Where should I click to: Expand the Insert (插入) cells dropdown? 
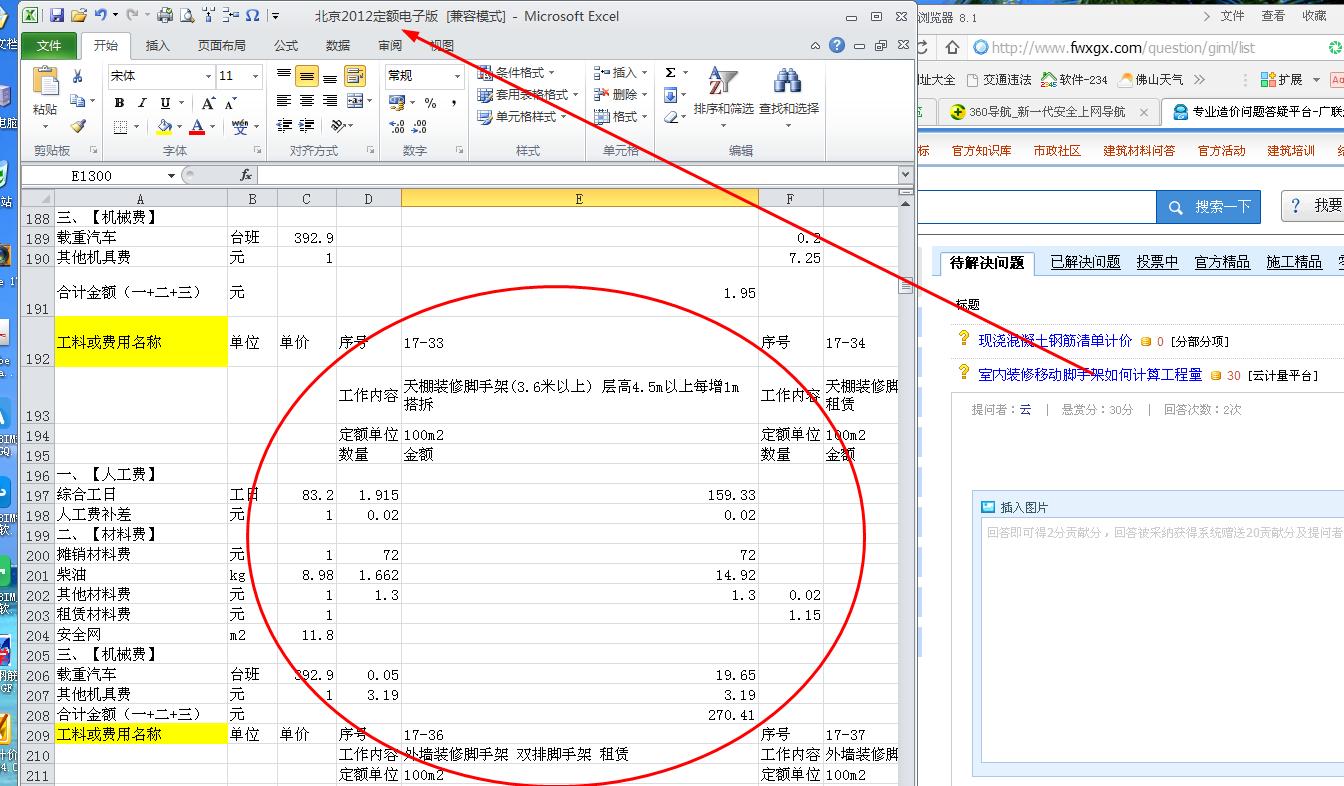coord(644,72)
